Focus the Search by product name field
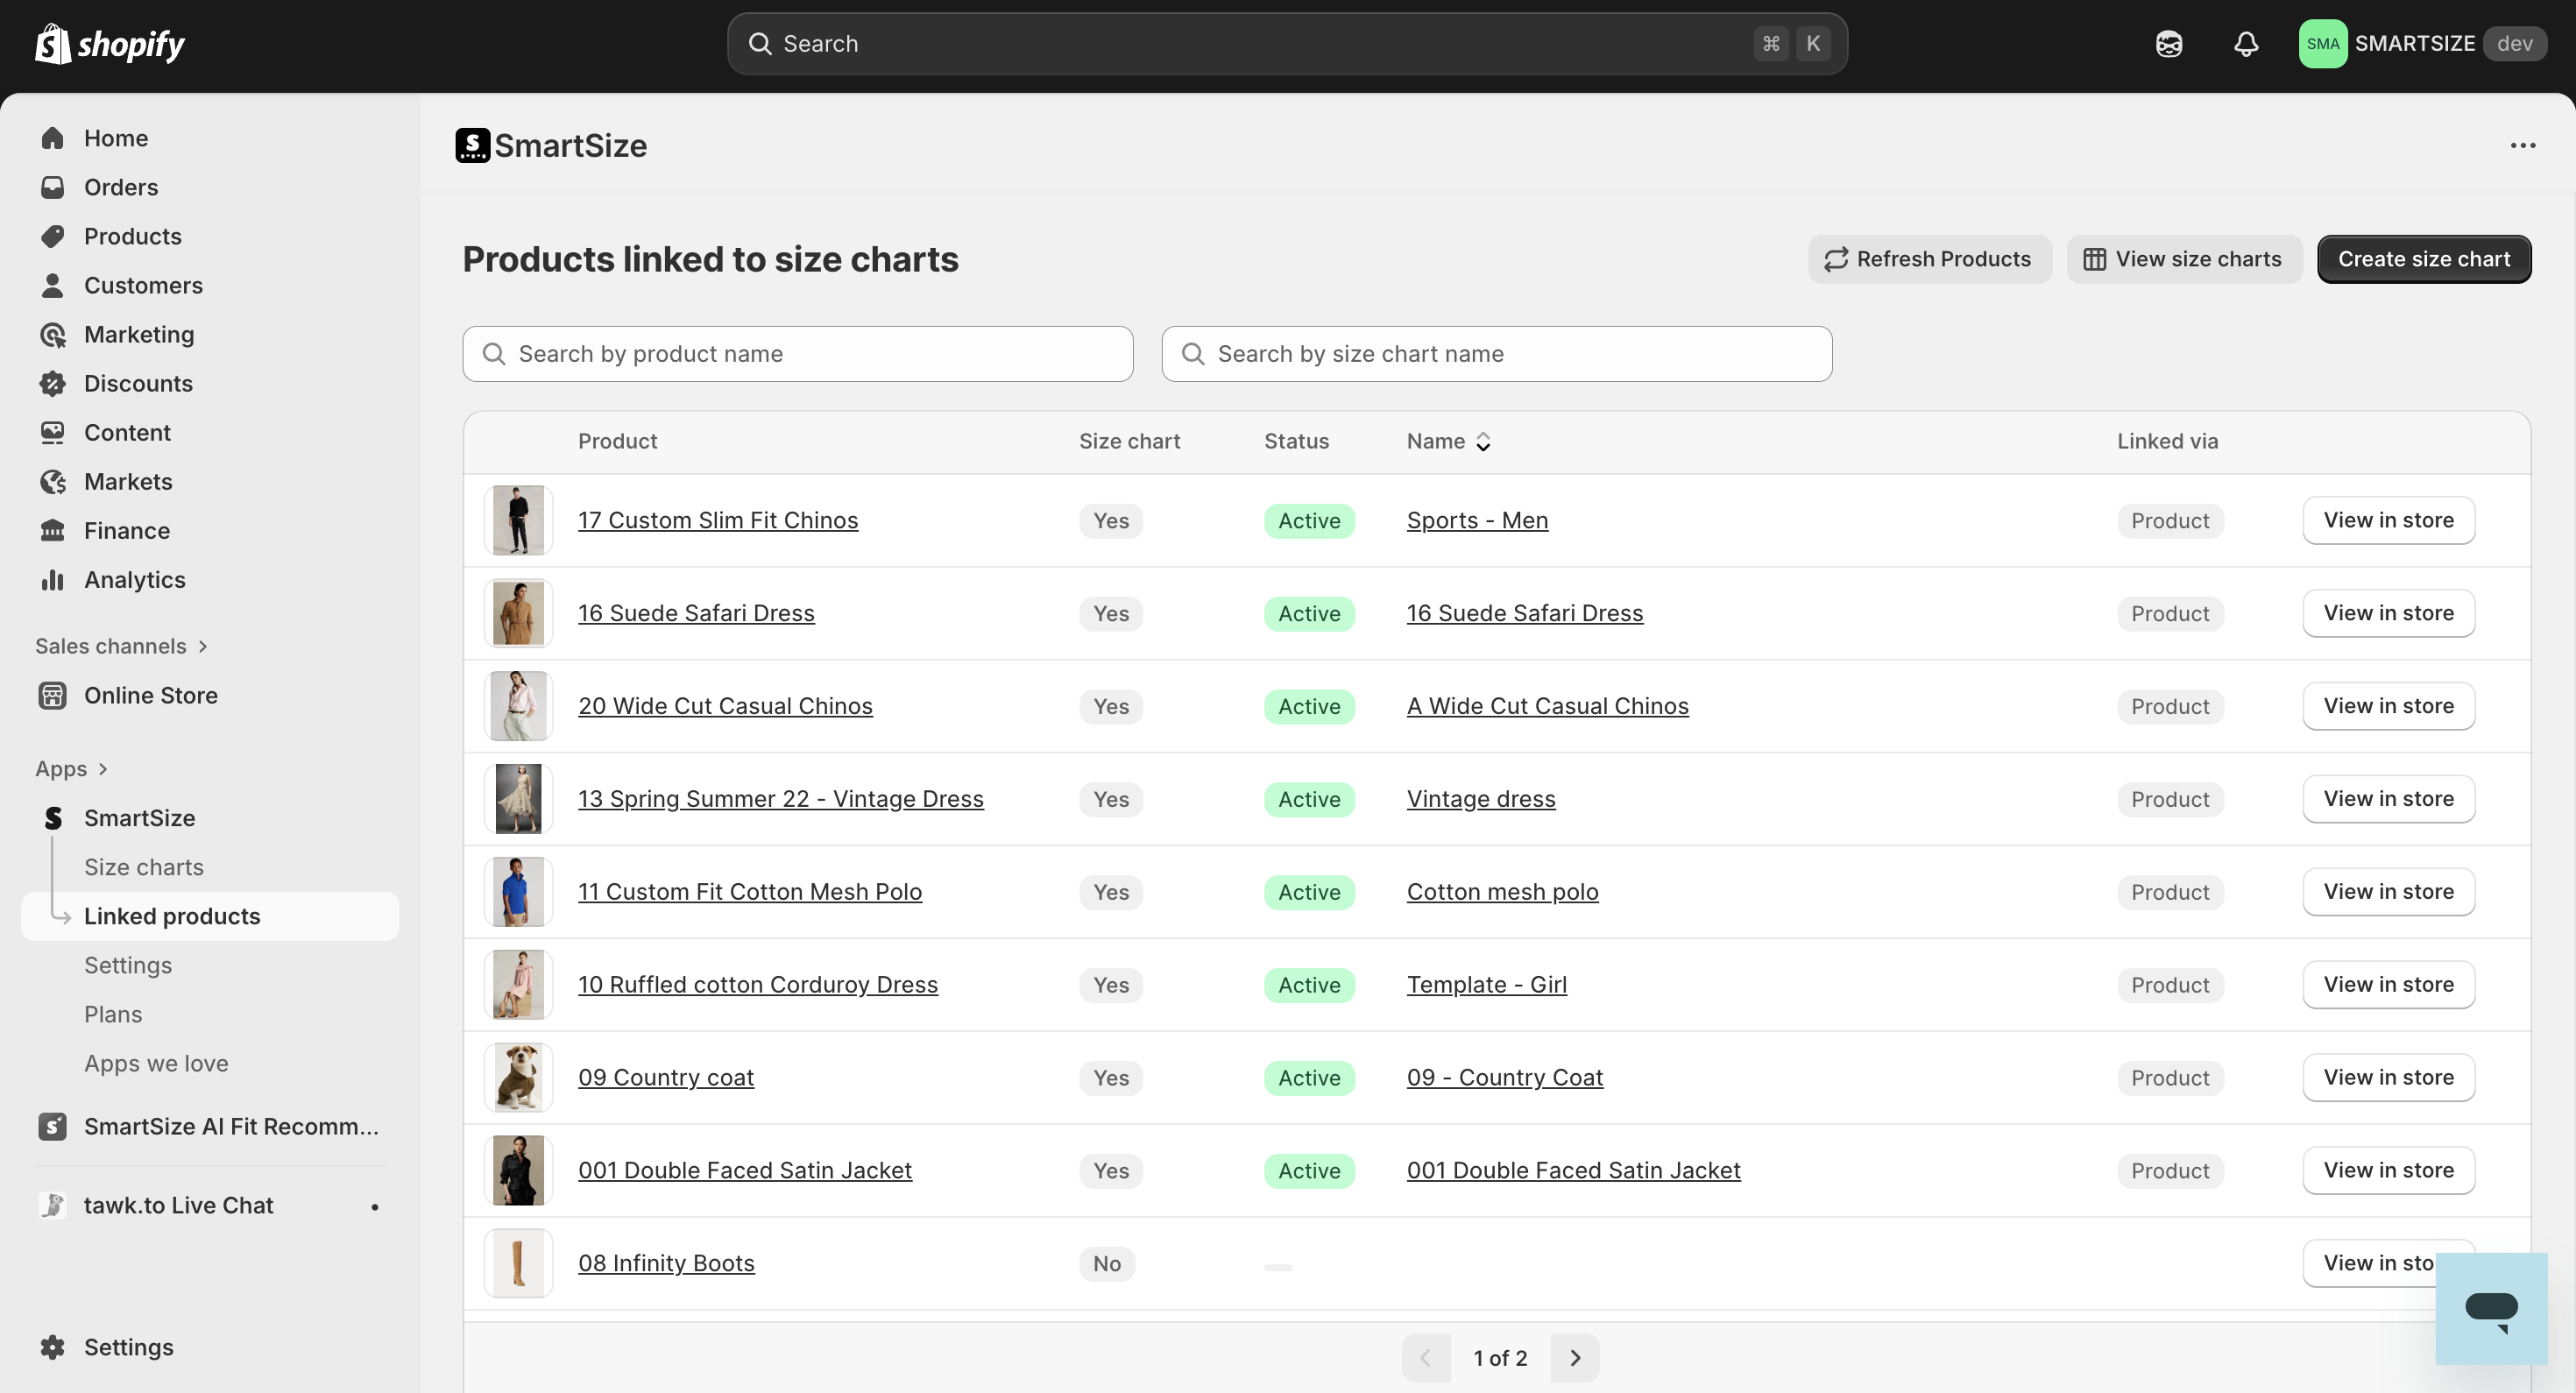Screen dimensions: 2576x1393 (x=797, y=354)
